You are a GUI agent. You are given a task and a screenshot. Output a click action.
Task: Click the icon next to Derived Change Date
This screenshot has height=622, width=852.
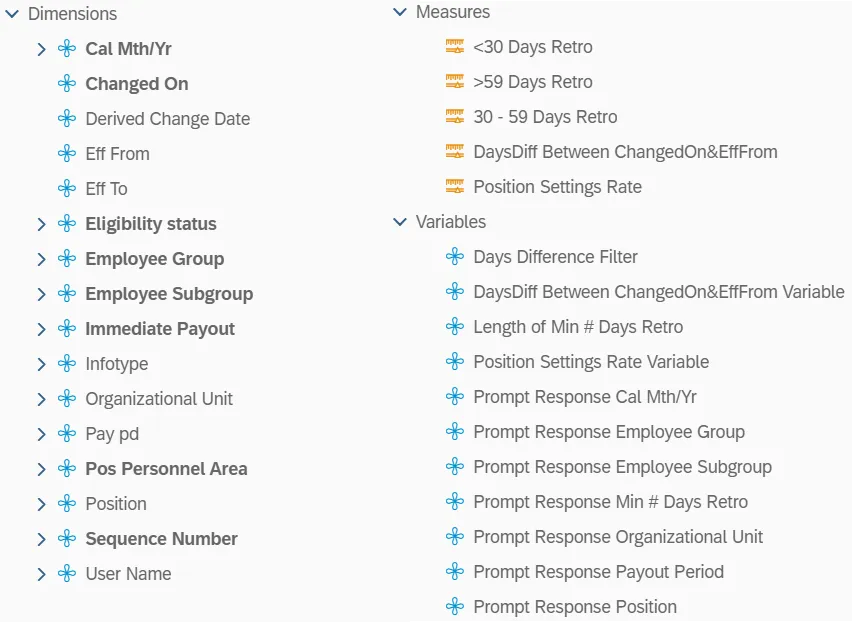click(x=67, y=119)
